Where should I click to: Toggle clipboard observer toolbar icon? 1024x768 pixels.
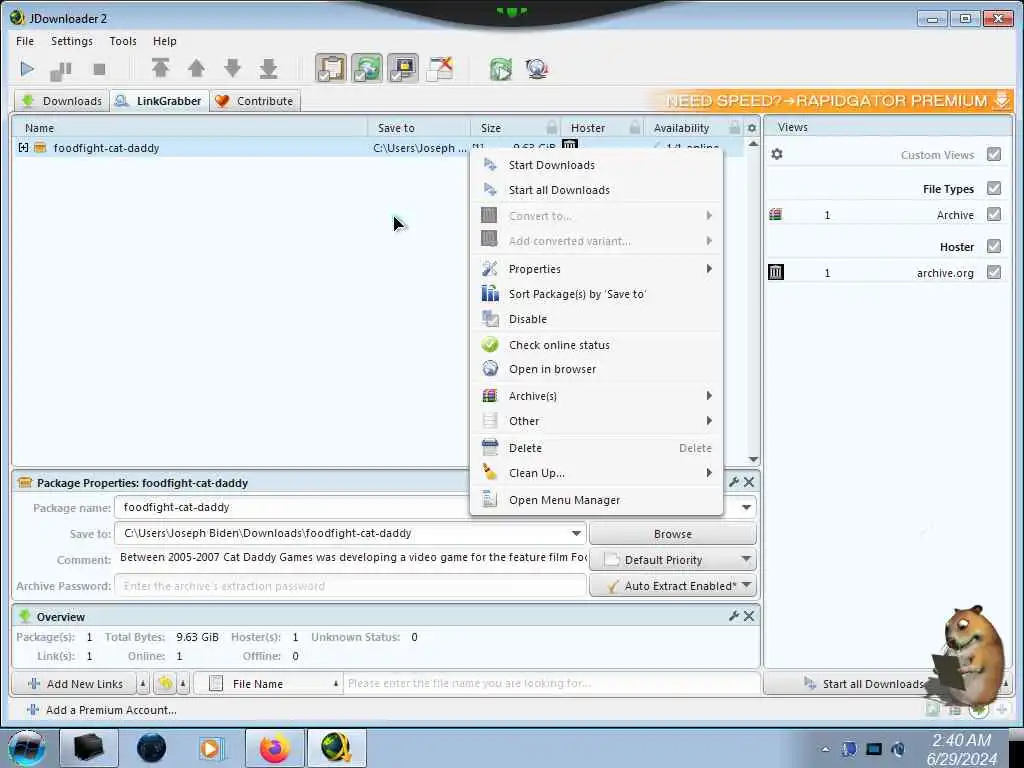pos(331,68)
